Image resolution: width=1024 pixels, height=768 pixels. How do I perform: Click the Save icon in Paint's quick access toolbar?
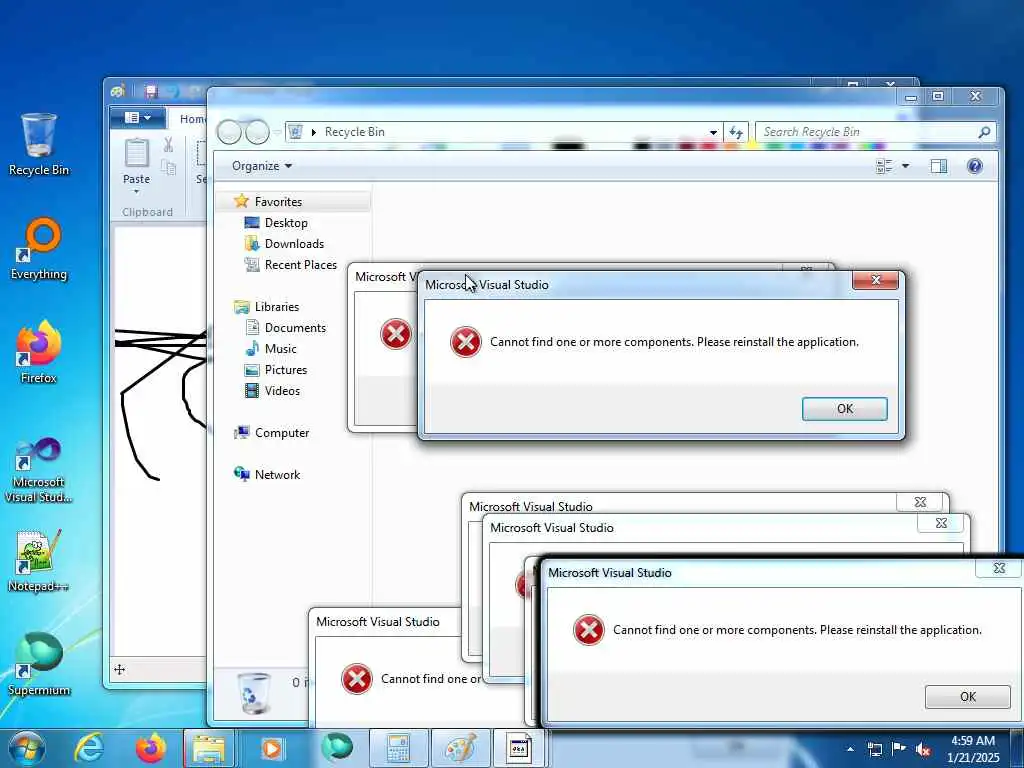[151, 91]
